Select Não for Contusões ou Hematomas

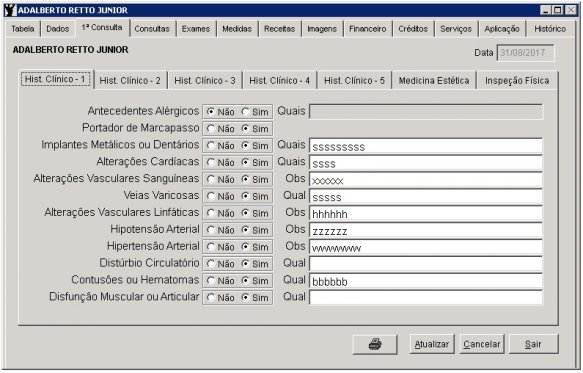pos(220,280)
